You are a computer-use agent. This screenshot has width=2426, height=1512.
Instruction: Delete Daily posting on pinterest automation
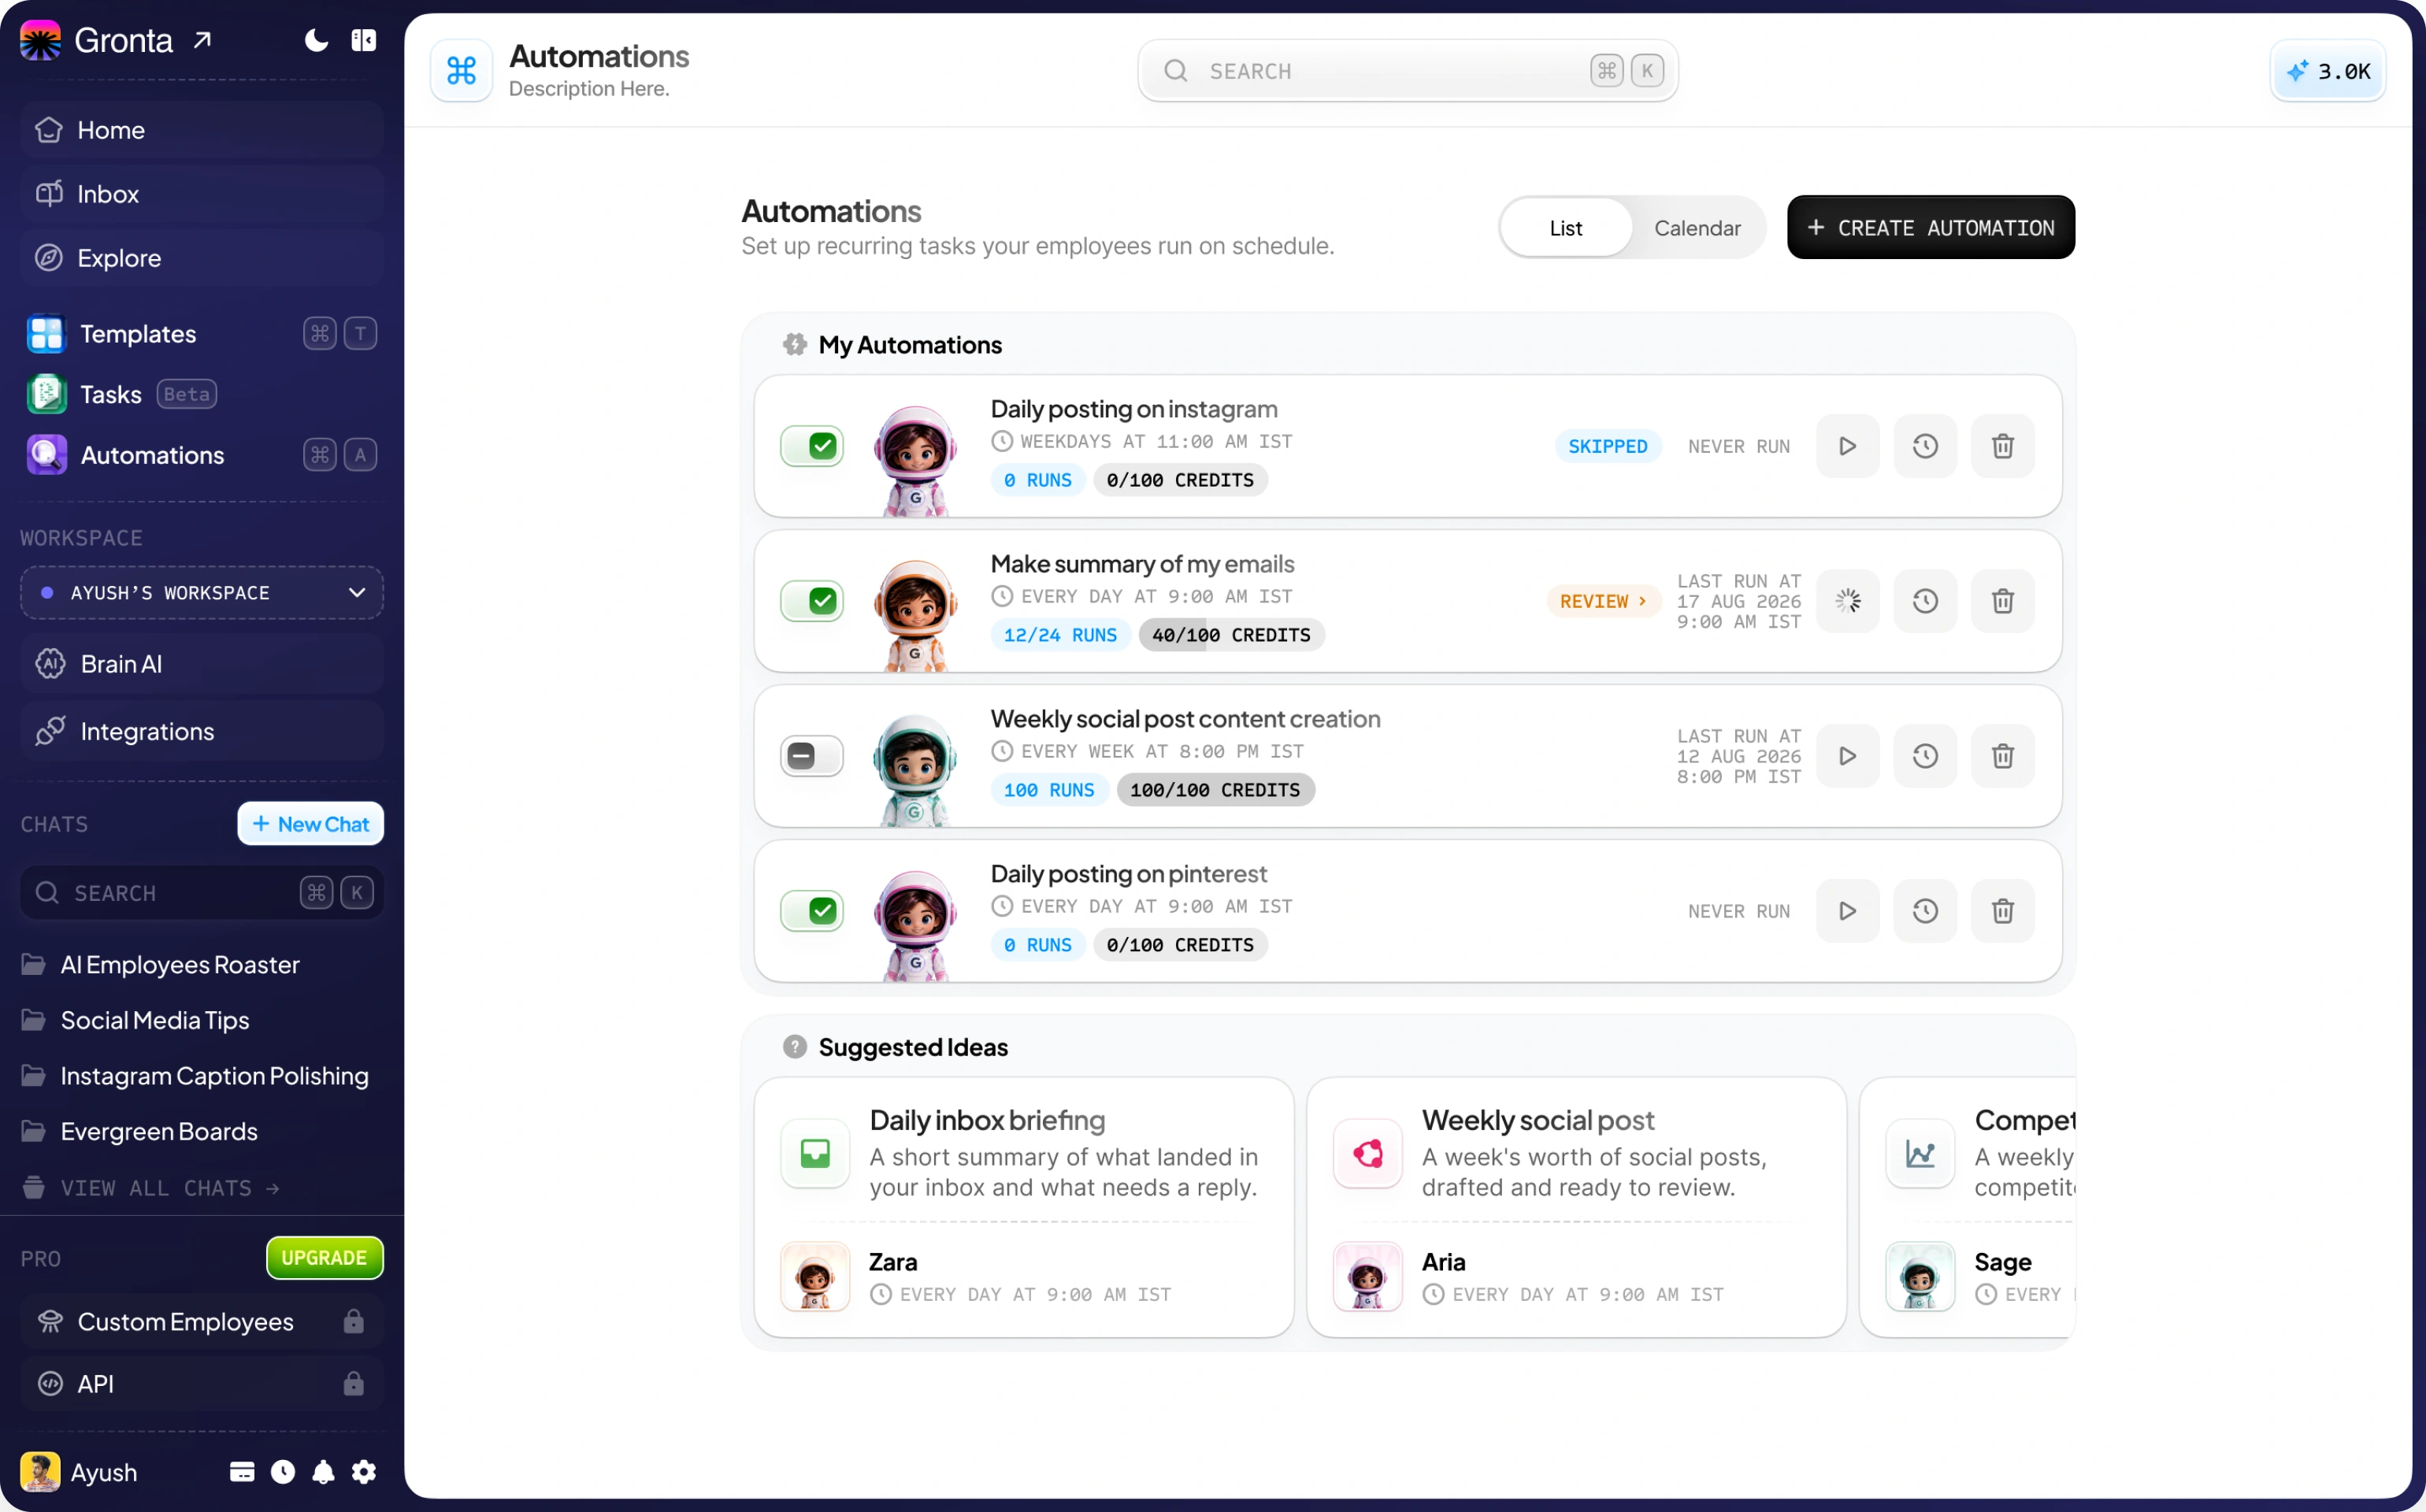coord(2002,911)
